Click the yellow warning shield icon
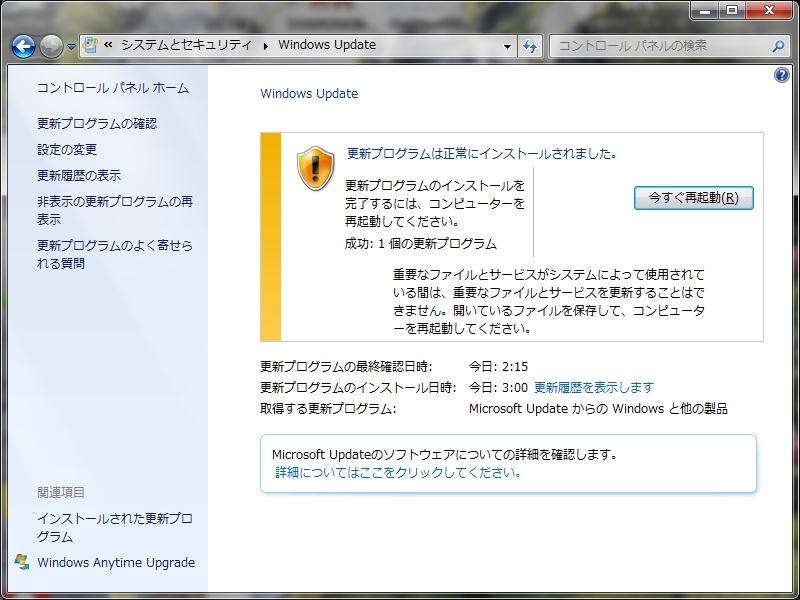 click(315, 168)
